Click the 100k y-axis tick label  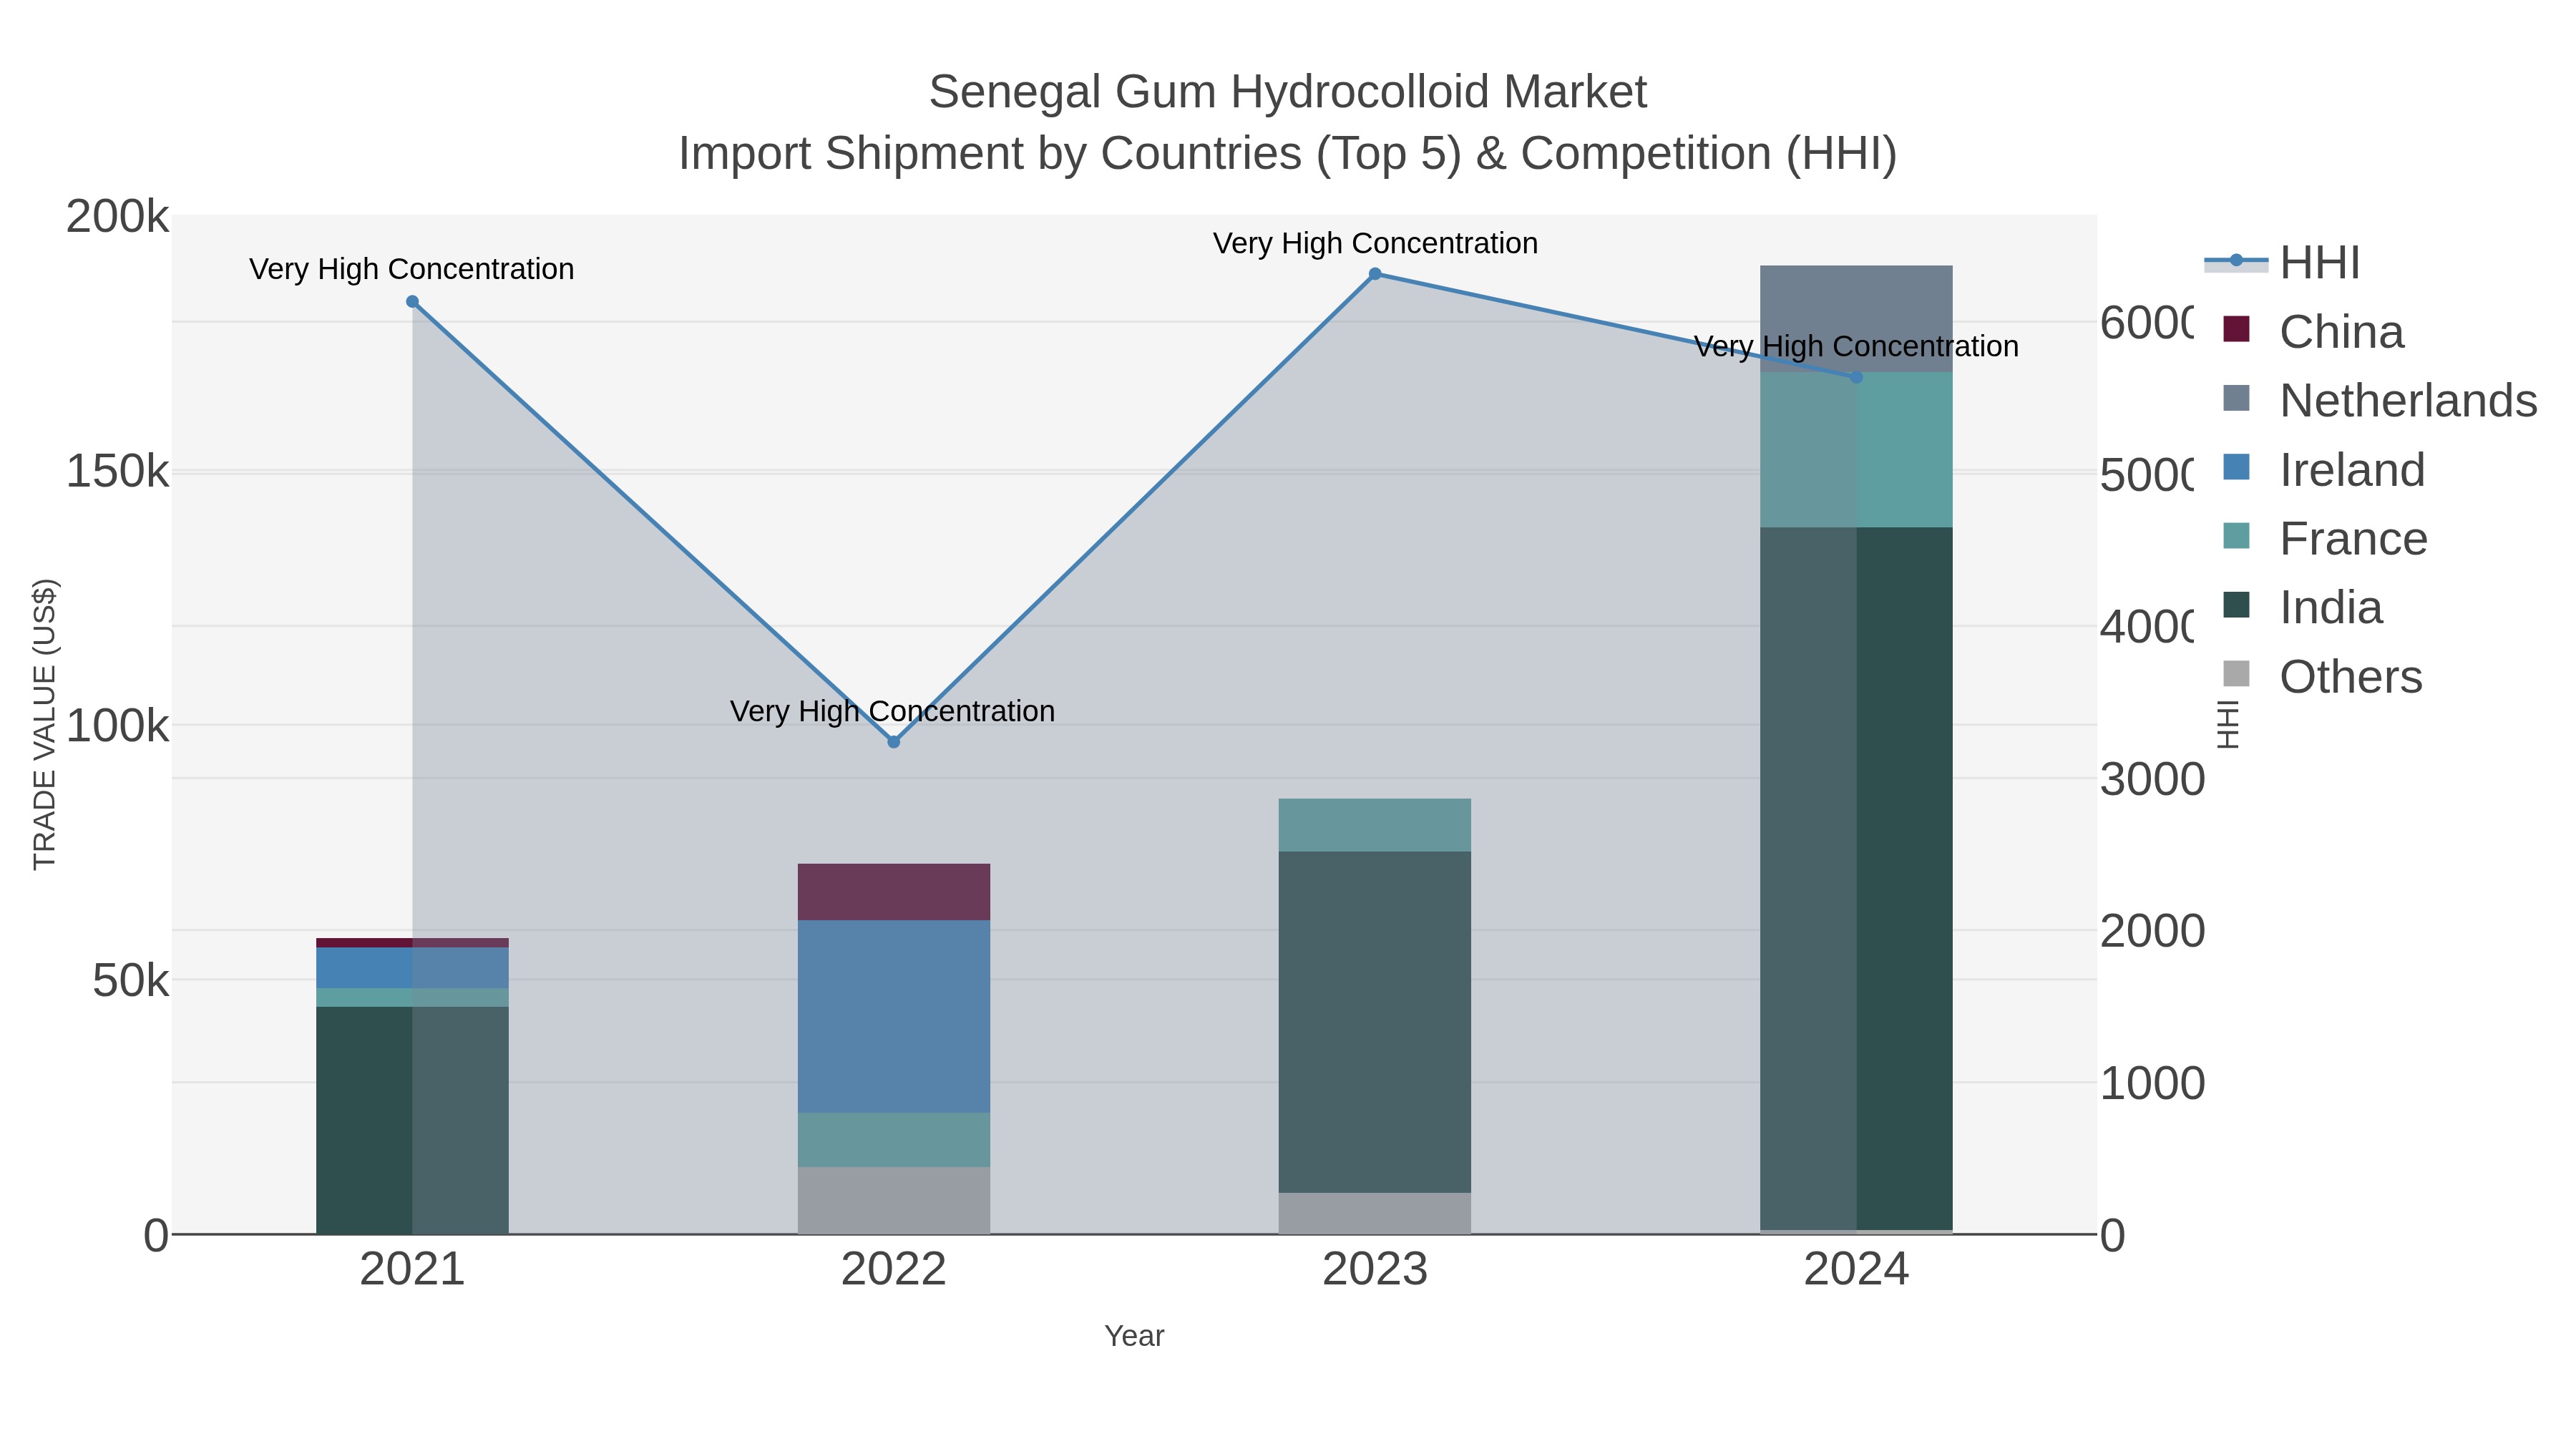coord(117,727)
